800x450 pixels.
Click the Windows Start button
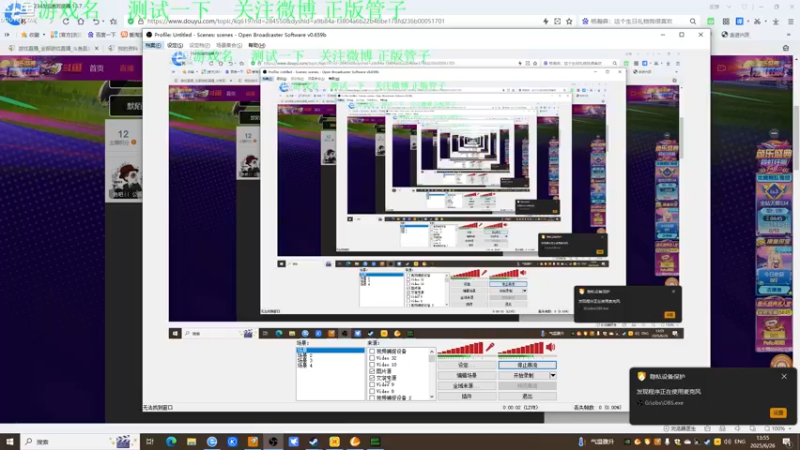[10, 441]
